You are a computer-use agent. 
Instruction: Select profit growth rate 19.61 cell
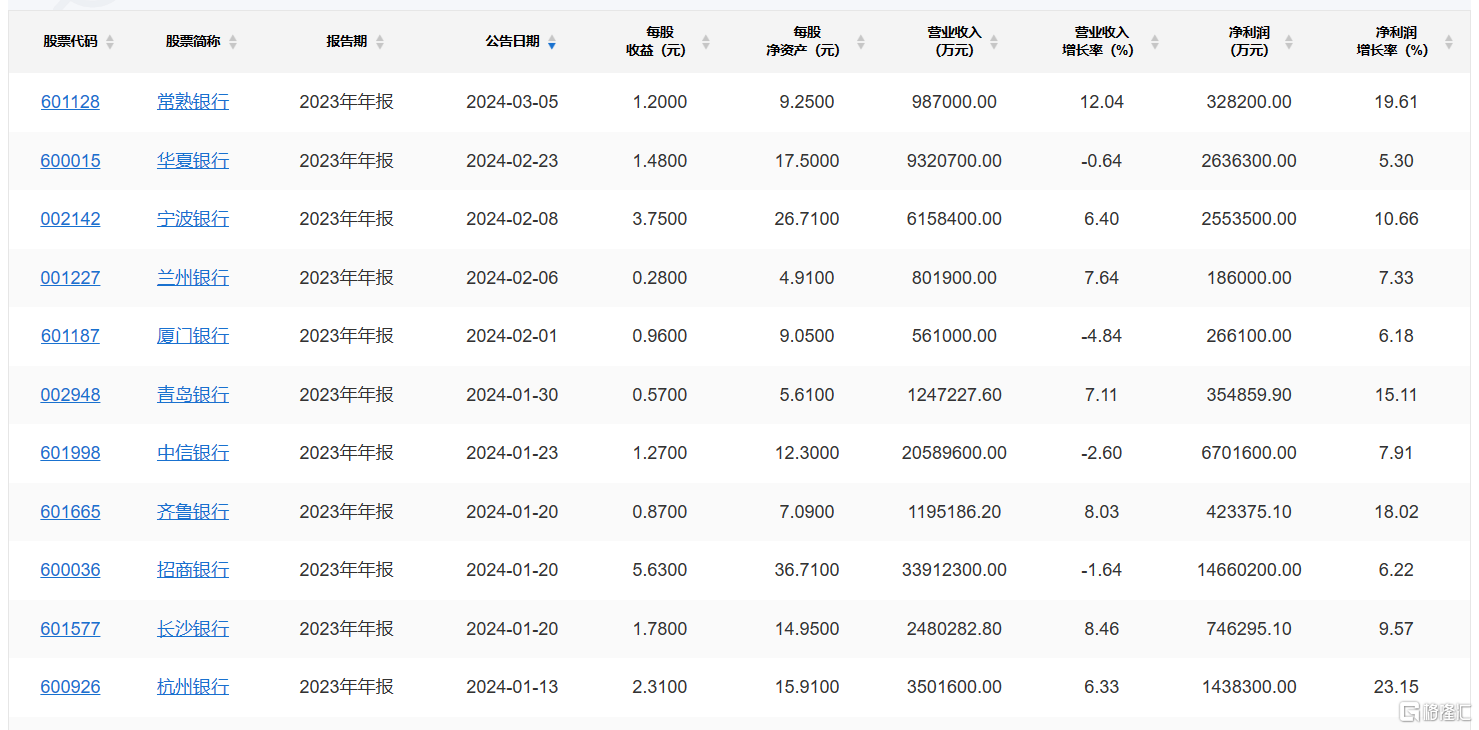(x=1396, y=102)
